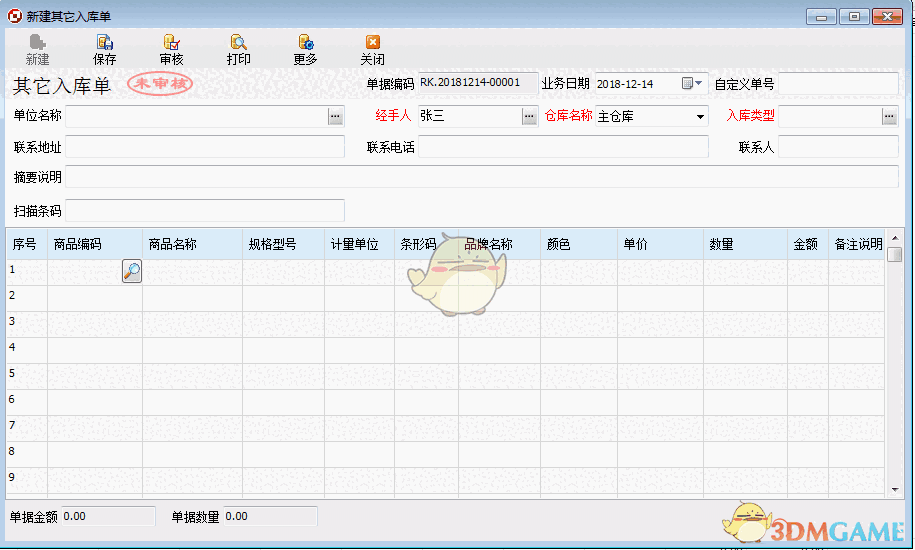
Task: Open the magnifier lookup in row 1
Action: [x=132, y=271]
